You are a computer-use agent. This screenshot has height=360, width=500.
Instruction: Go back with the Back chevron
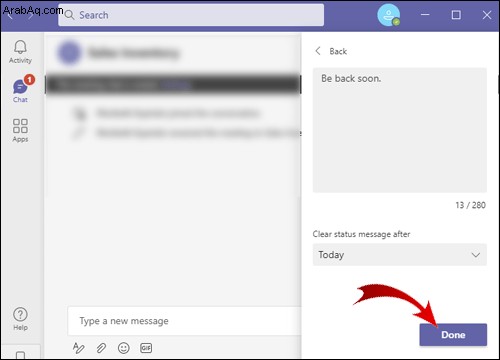pos(318,51)
